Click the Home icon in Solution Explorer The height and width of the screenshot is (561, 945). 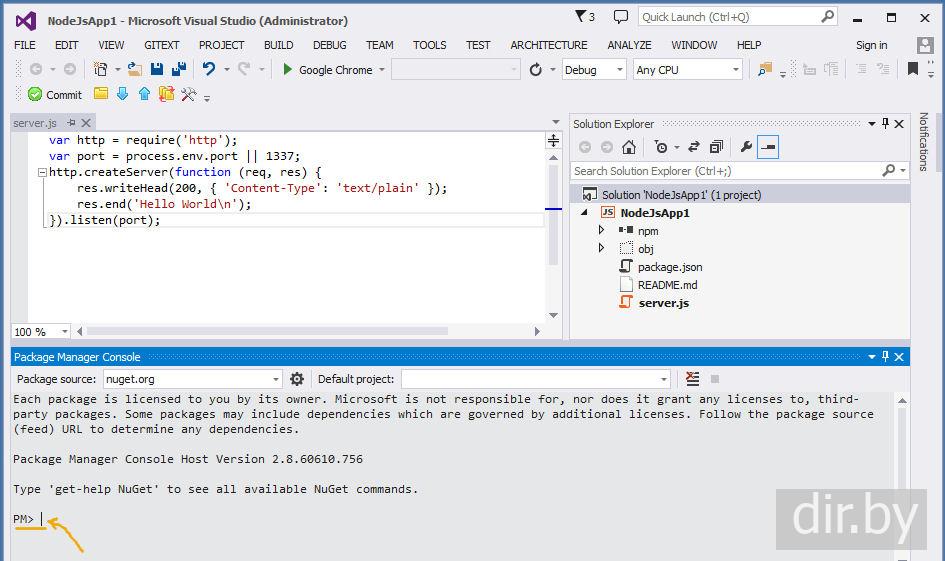point(628,147)
